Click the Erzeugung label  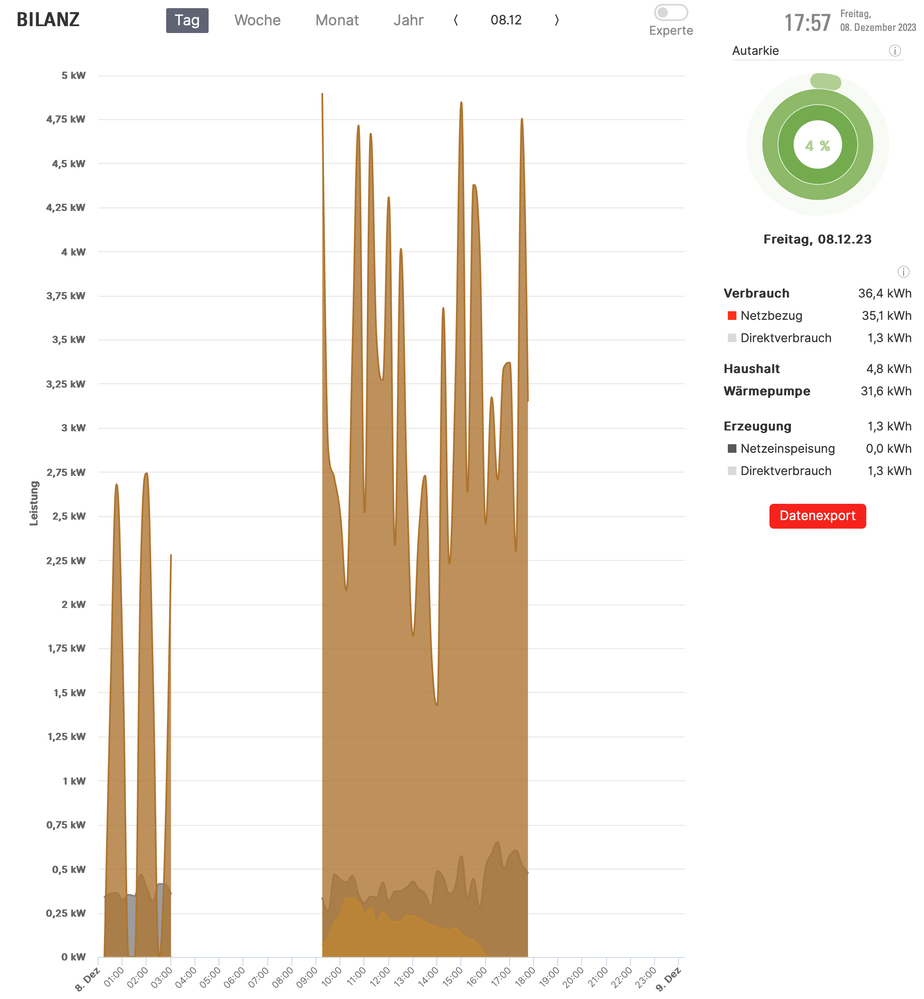coord(757,426)
